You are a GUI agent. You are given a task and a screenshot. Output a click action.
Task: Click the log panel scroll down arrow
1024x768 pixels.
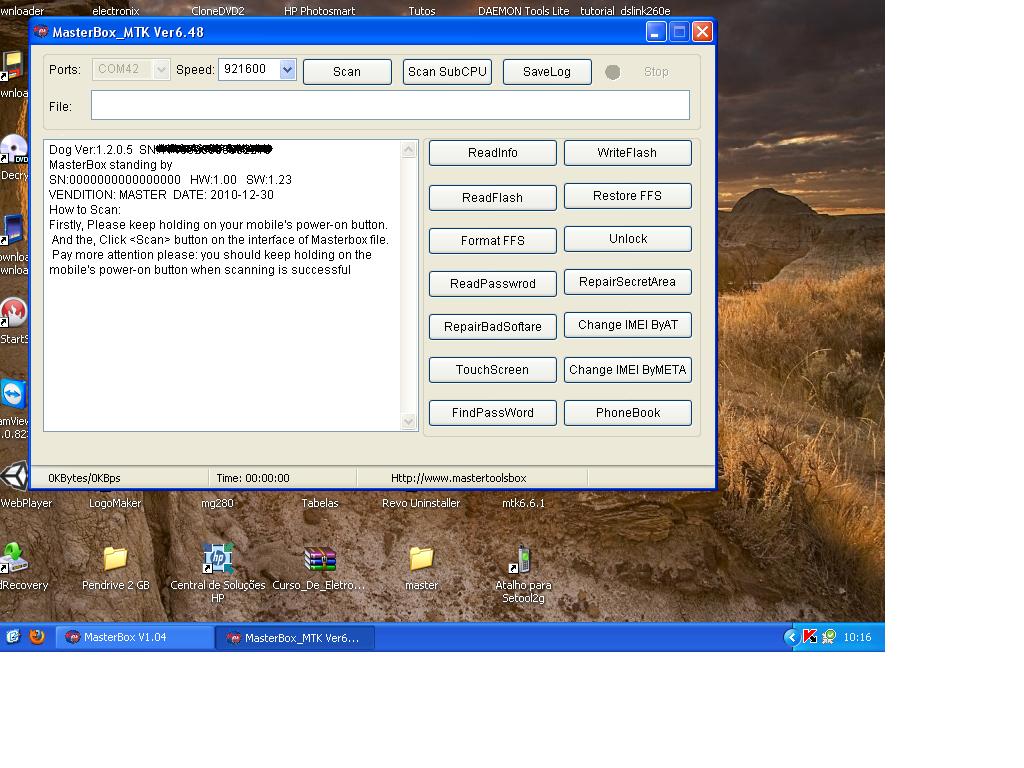point(408,423)
